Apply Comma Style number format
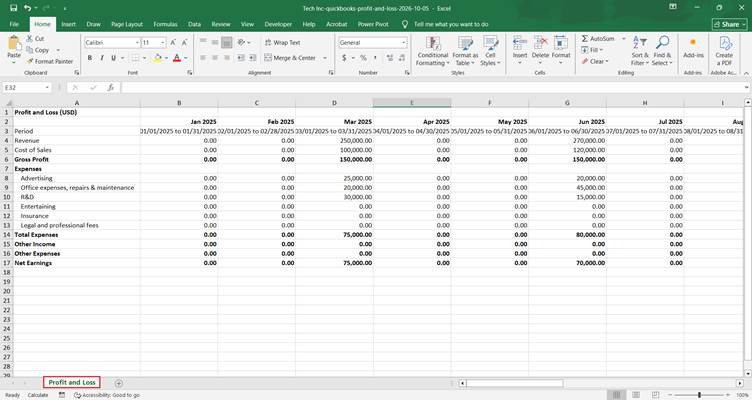This screenshot has height=400, width=752. coord(375,58)
